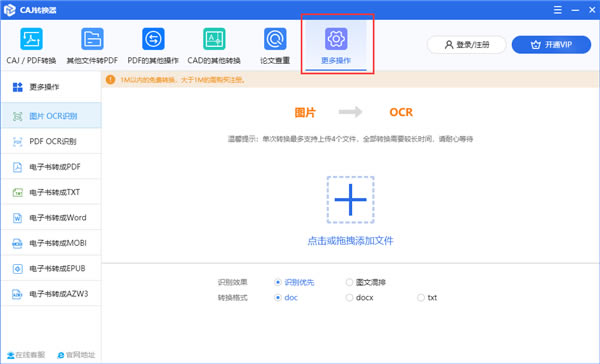Click the plus box to add files
The height and width of the screenshot is (364, 600).
pos(350,199)
